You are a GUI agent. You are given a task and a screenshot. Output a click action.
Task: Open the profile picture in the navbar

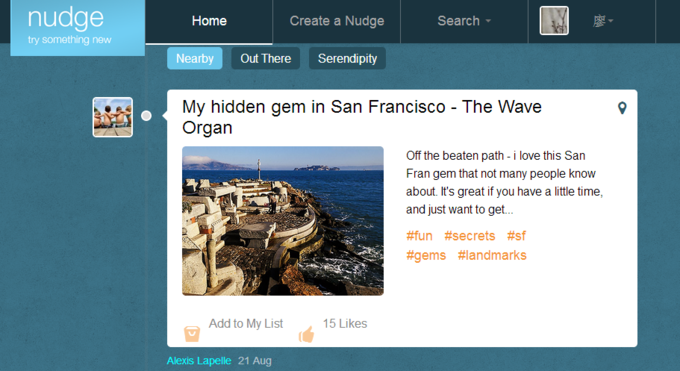point(554,20)
